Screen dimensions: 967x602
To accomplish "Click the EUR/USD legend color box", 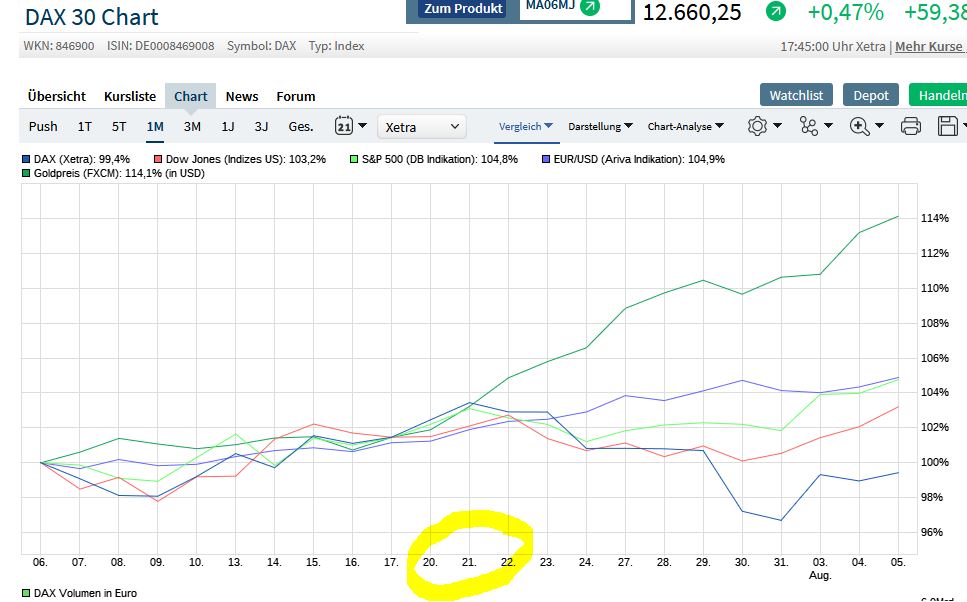I will pos(546,159).
